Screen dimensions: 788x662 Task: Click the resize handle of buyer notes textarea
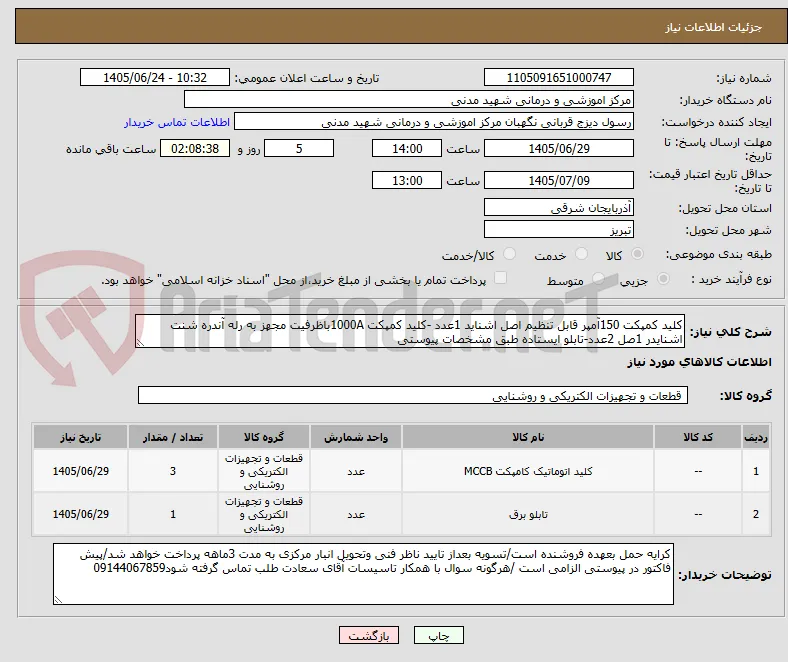(x=58, y=599)
